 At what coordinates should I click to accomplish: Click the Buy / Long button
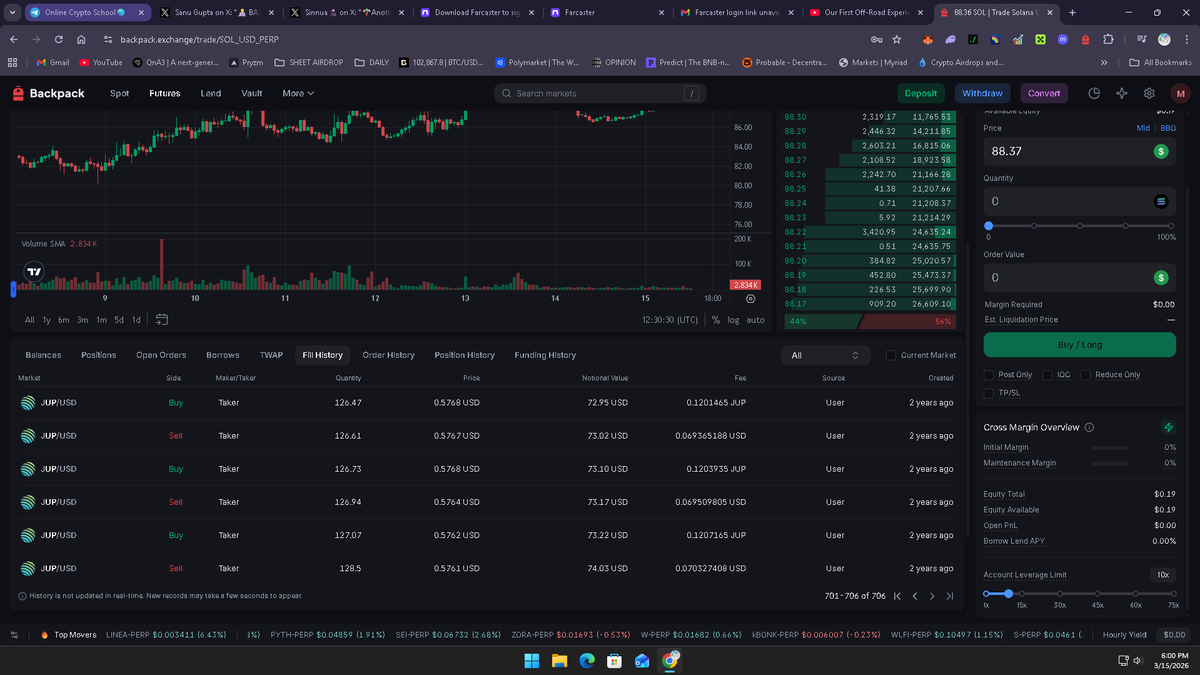[x=1080, y=344]
